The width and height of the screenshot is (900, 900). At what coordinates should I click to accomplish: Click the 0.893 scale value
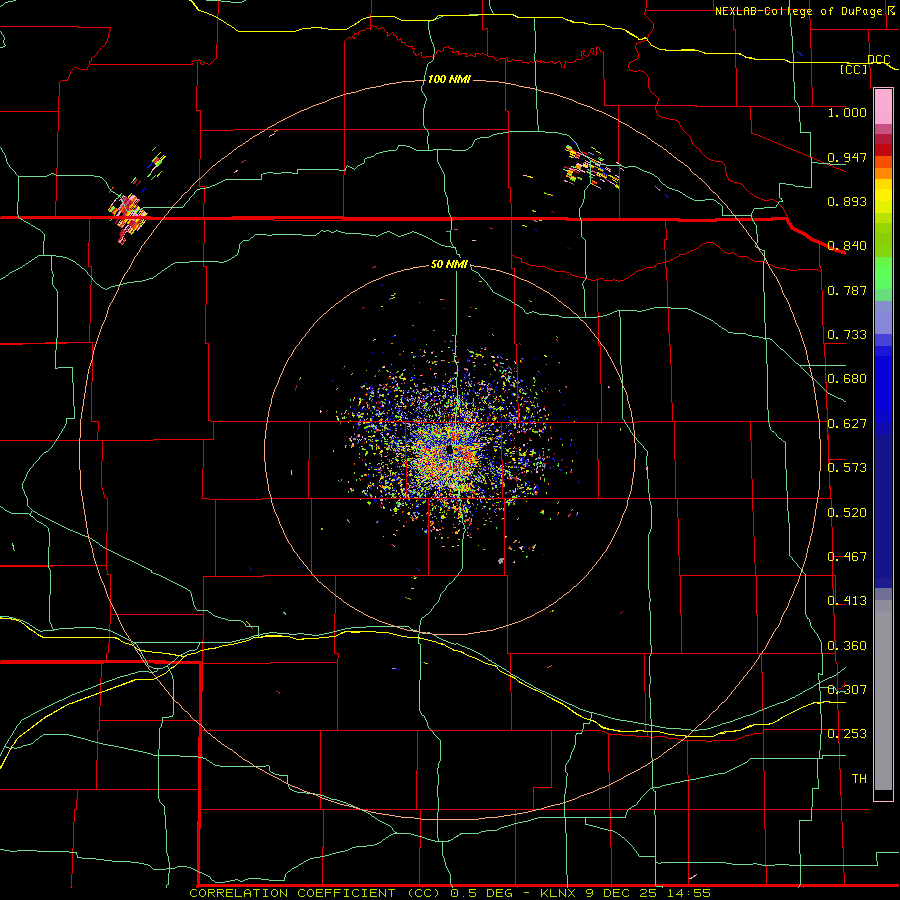coord(847,201)
